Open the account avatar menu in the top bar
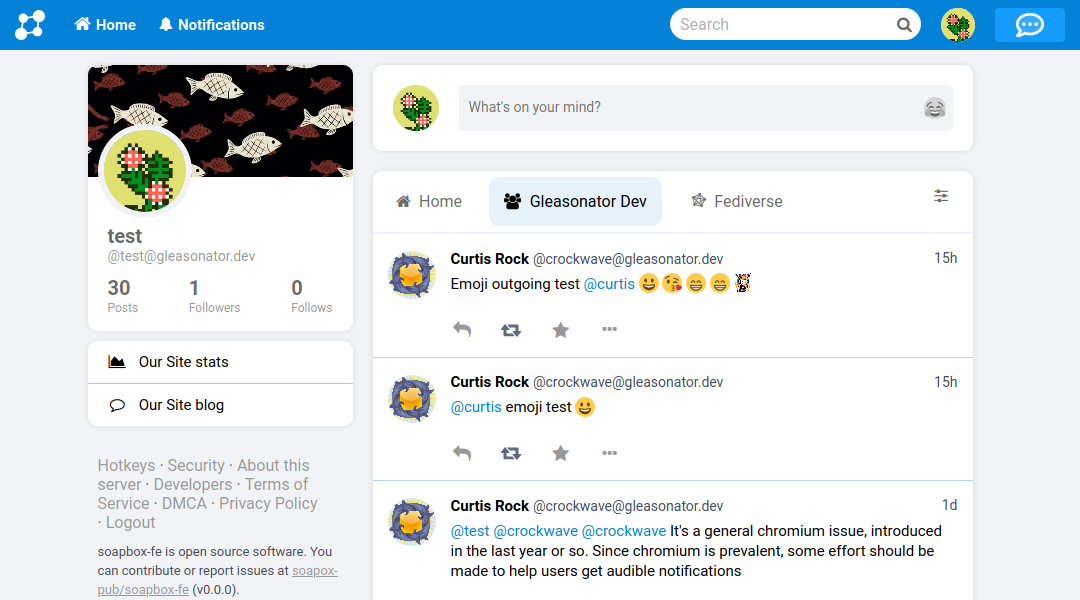 tap(957, 25)
